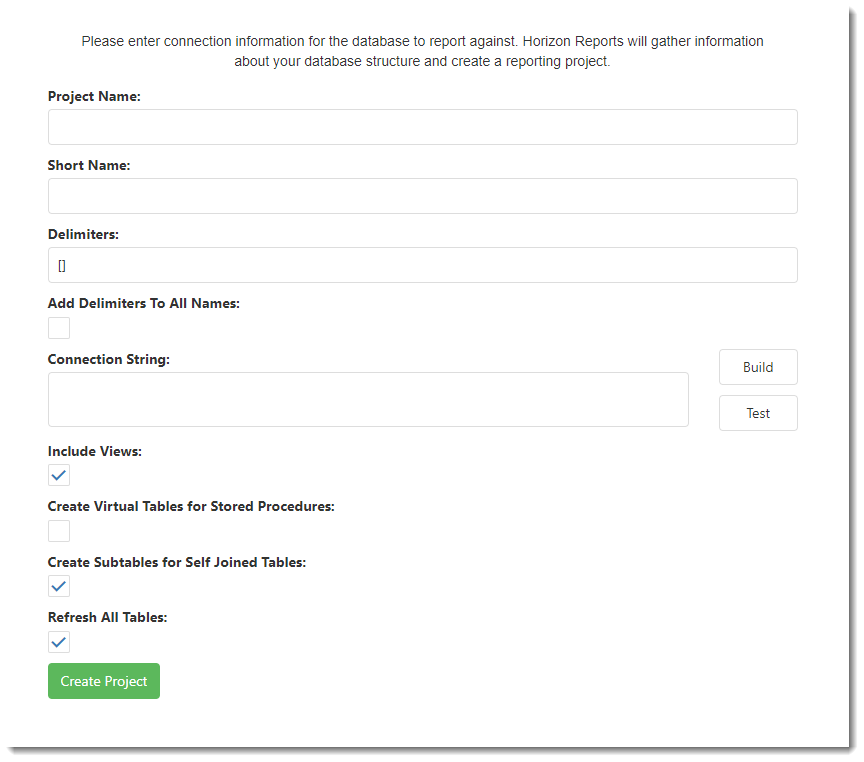Open the connection string Build dialog
Screen dimensions: 864x762
(758, 367)
